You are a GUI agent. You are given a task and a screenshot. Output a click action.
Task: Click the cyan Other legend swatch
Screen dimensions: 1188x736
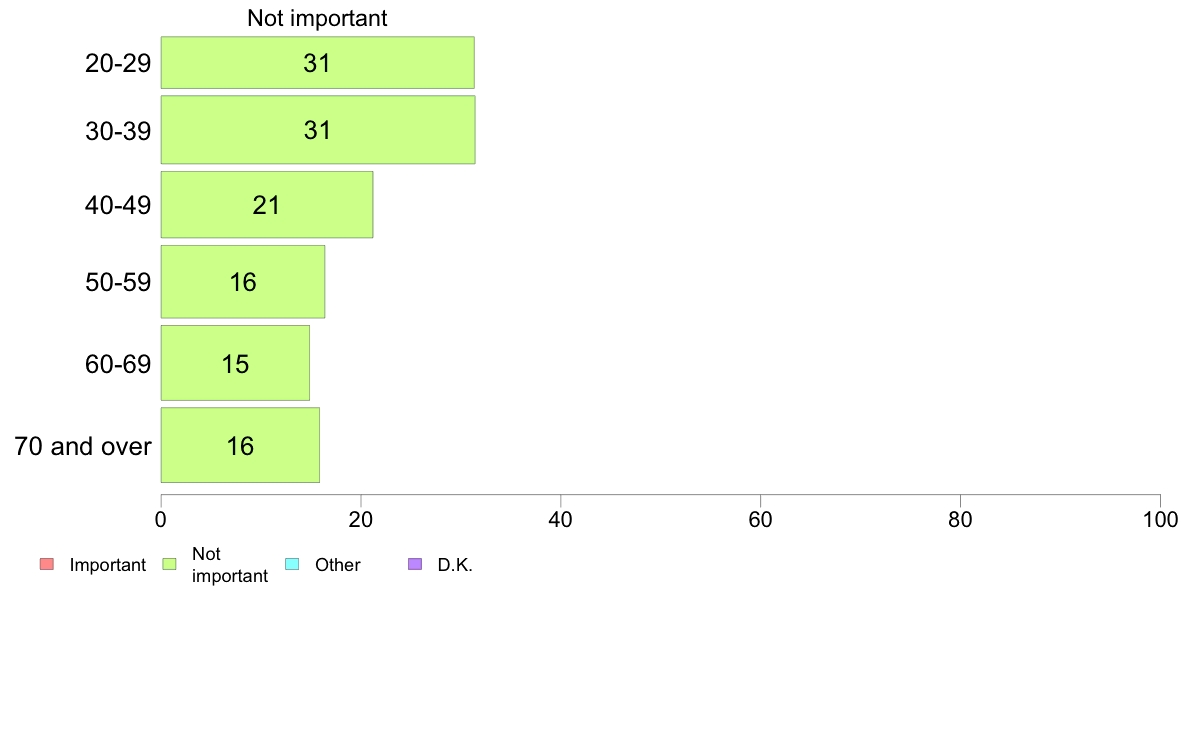point(292,564)
